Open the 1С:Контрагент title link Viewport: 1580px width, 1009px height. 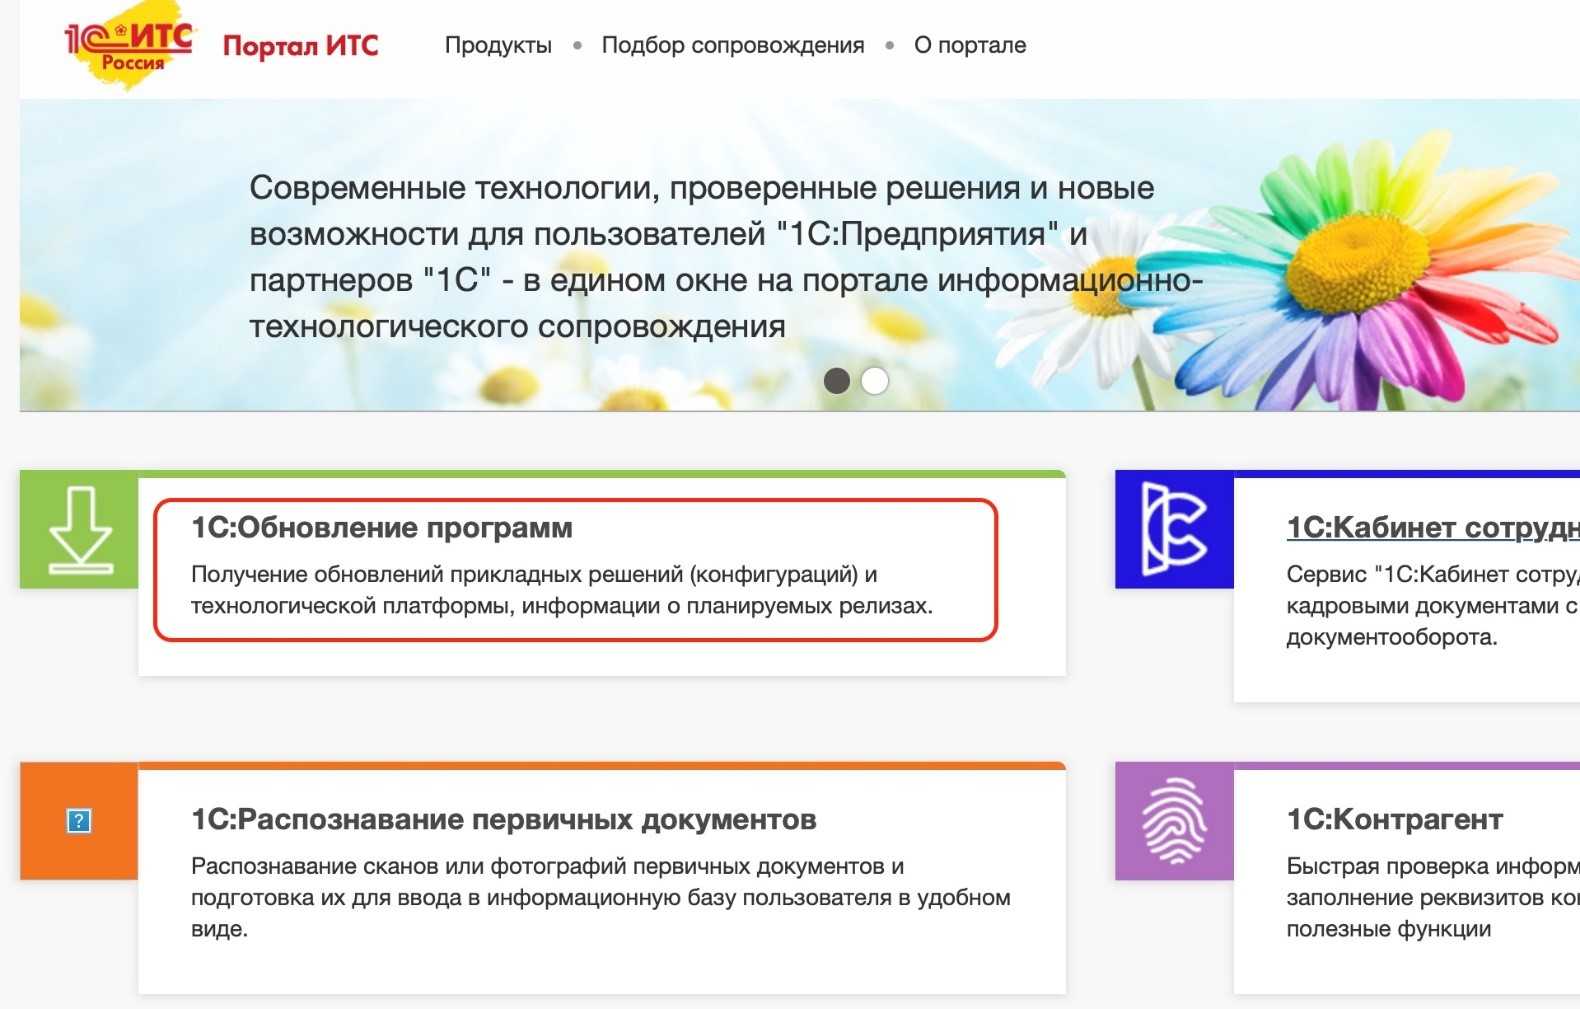point(1395,820)
